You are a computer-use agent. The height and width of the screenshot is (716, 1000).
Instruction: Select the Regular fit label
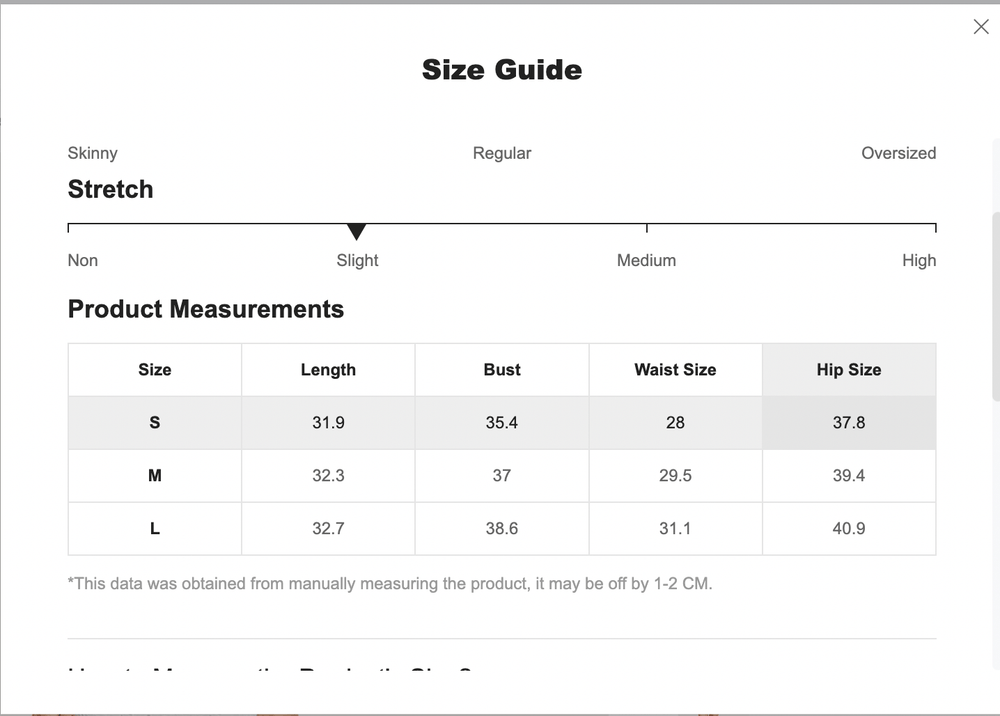pos(502,153)
